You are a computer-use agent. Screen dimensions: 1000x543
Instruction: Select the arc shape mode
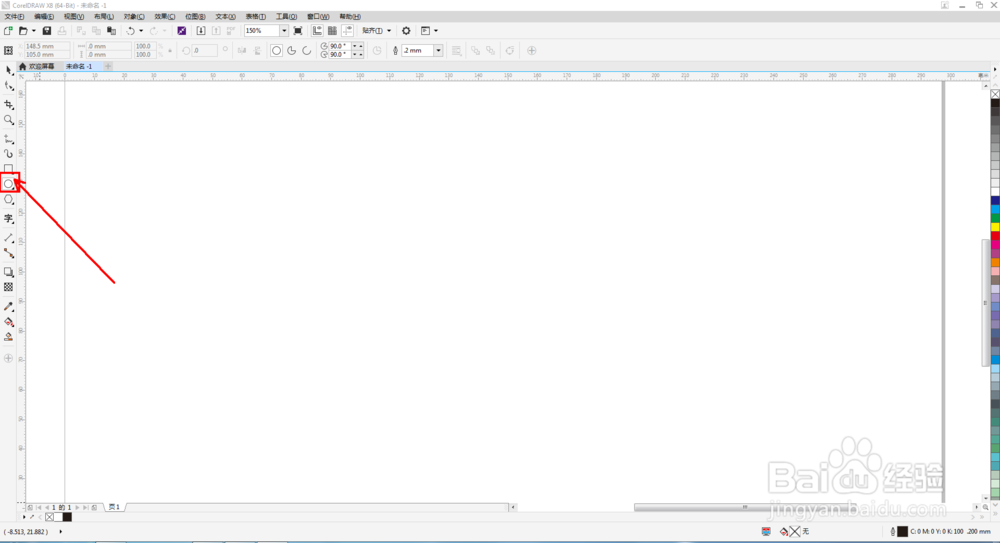307,50
